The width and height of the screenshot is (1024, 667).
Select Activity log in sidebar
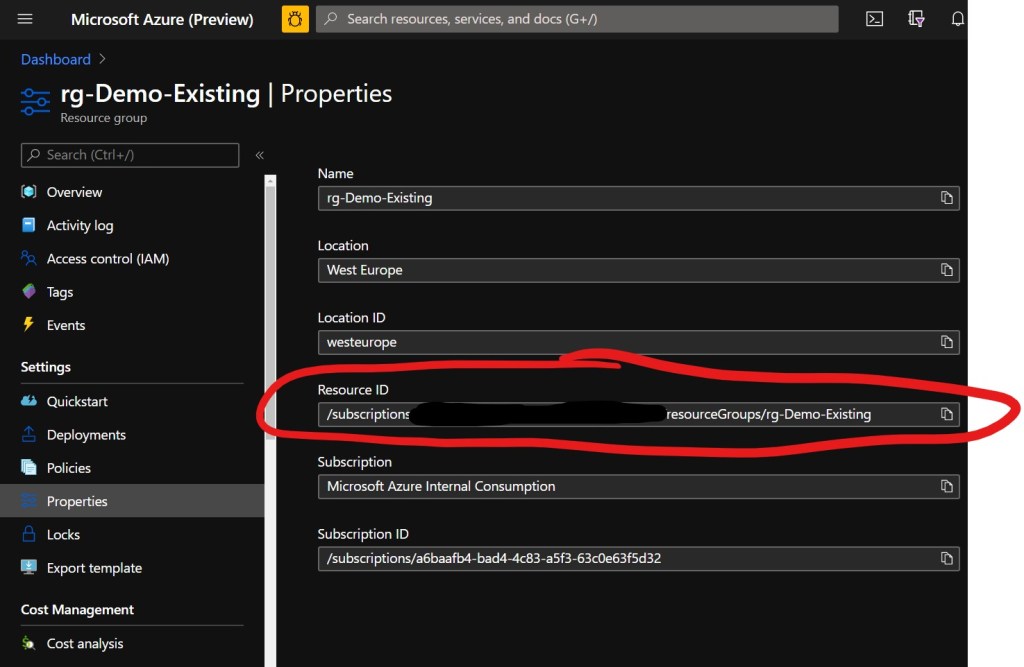(79, 226)
